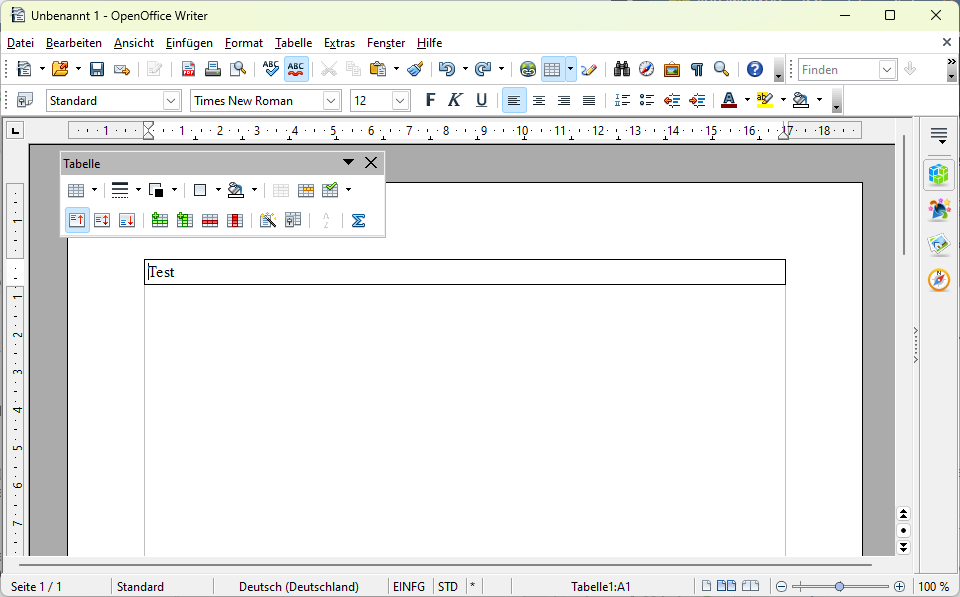Open the paragraph style dropdown showing Standard

pos(172,100)
